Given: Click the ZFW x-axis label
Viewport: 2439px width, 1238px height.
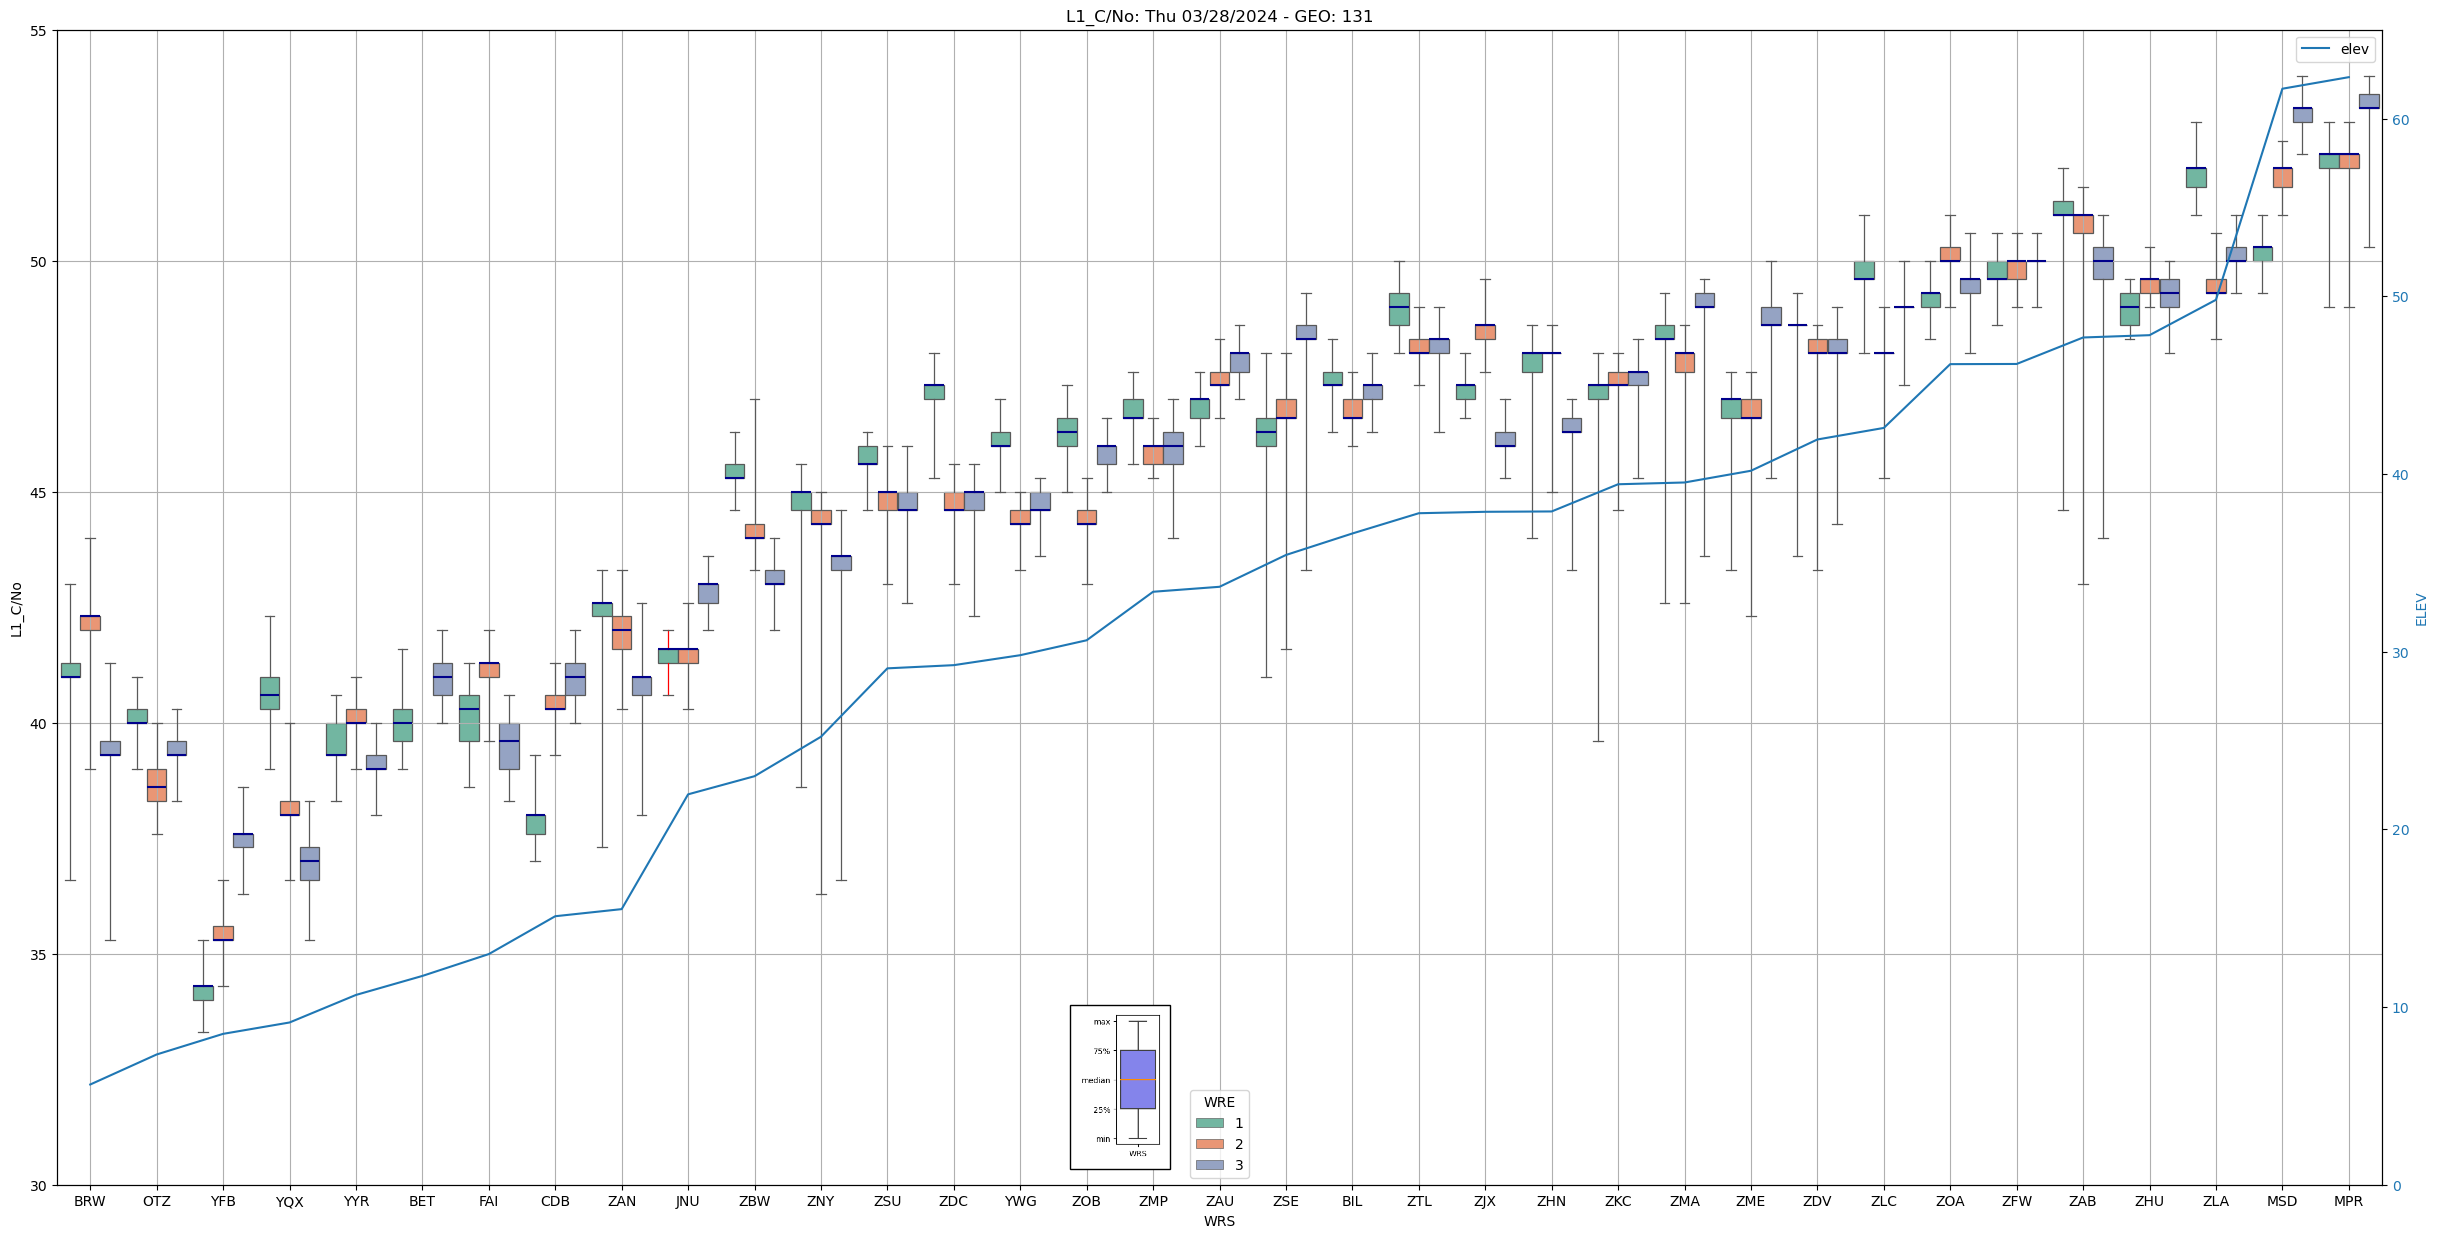Looking at the screenshot, I should point(2017,1201).
